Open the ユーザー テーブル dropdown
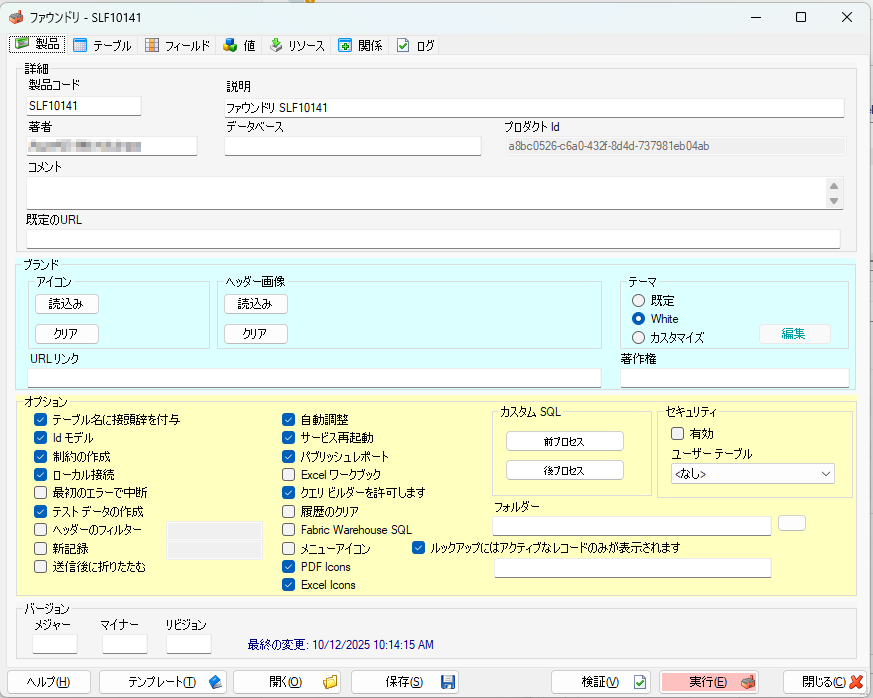Viewport: 873px width, 698px height. pyautogui.click(x=753, y=474)
